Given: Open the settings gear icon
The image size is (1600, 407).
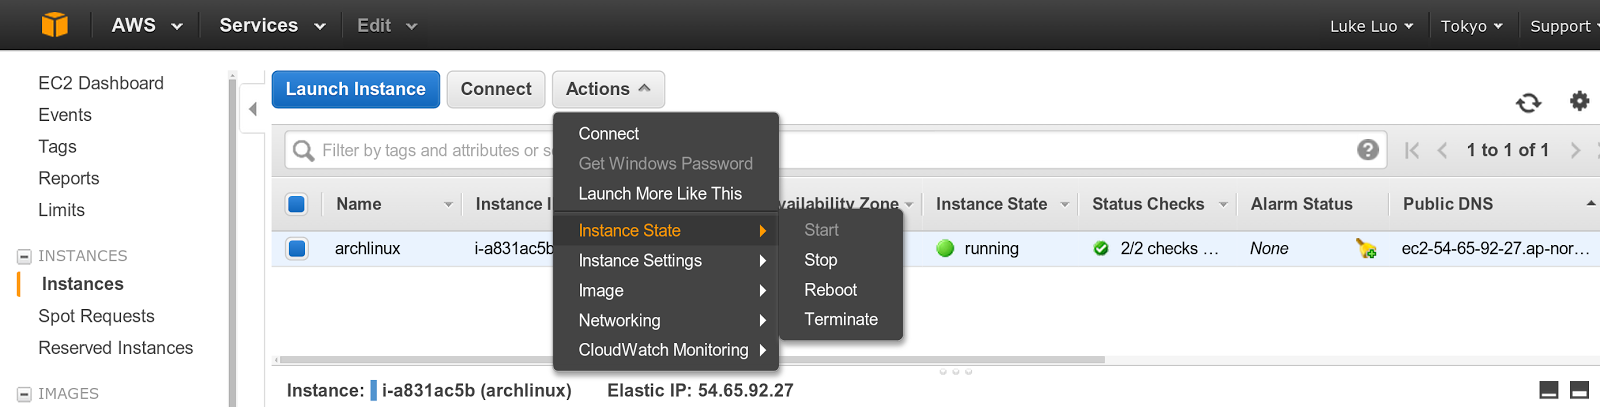Looking at the screenshot, I should coord(1579,101).
